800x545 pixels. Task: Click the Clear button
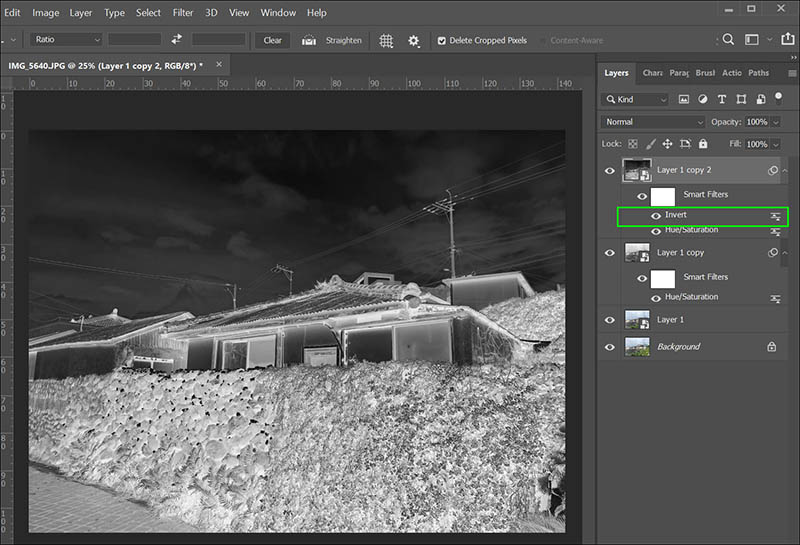pos(272,40)
